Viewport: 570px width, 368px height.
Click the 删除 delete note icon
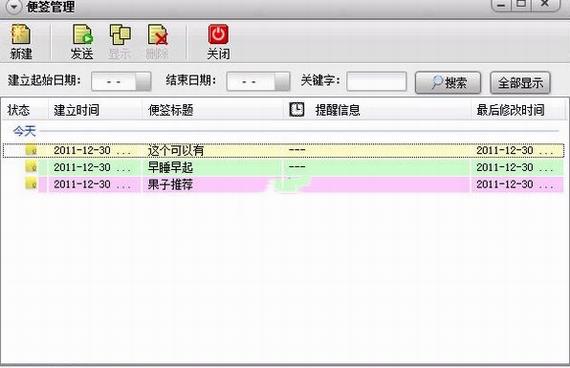(x=158, y=35)
